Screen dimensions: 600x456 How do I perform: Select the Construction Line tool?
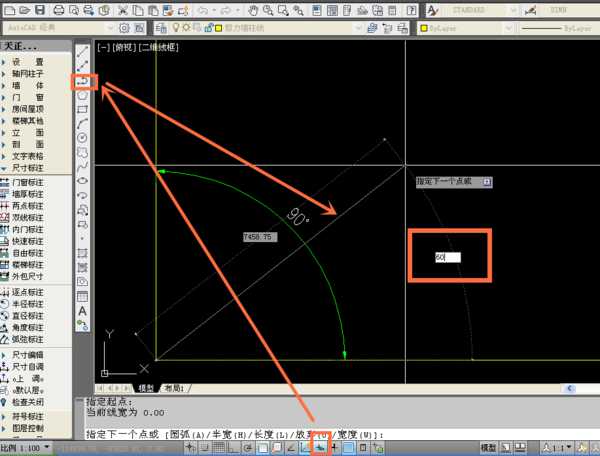83,66
